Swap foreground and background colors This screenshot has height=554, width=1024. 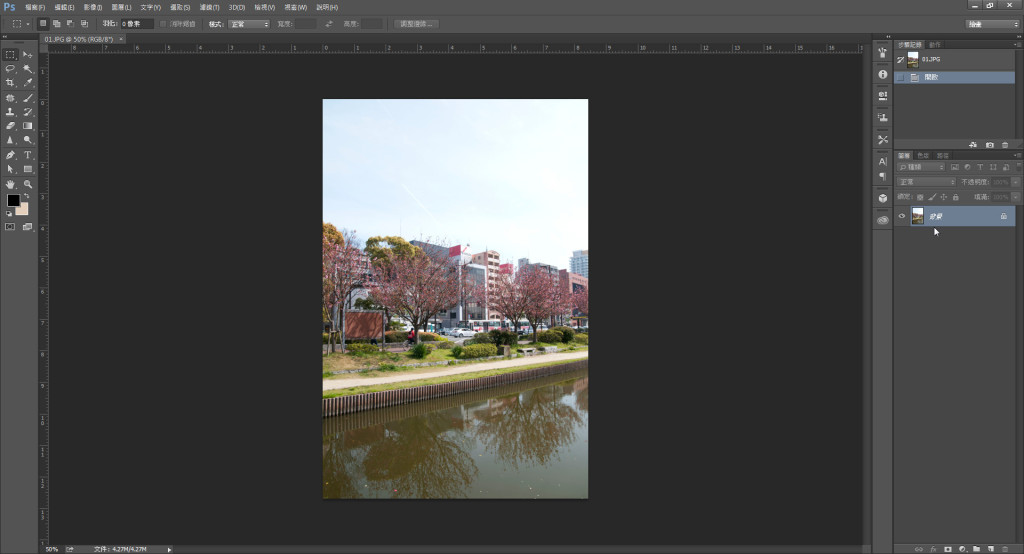pos(26,196)
